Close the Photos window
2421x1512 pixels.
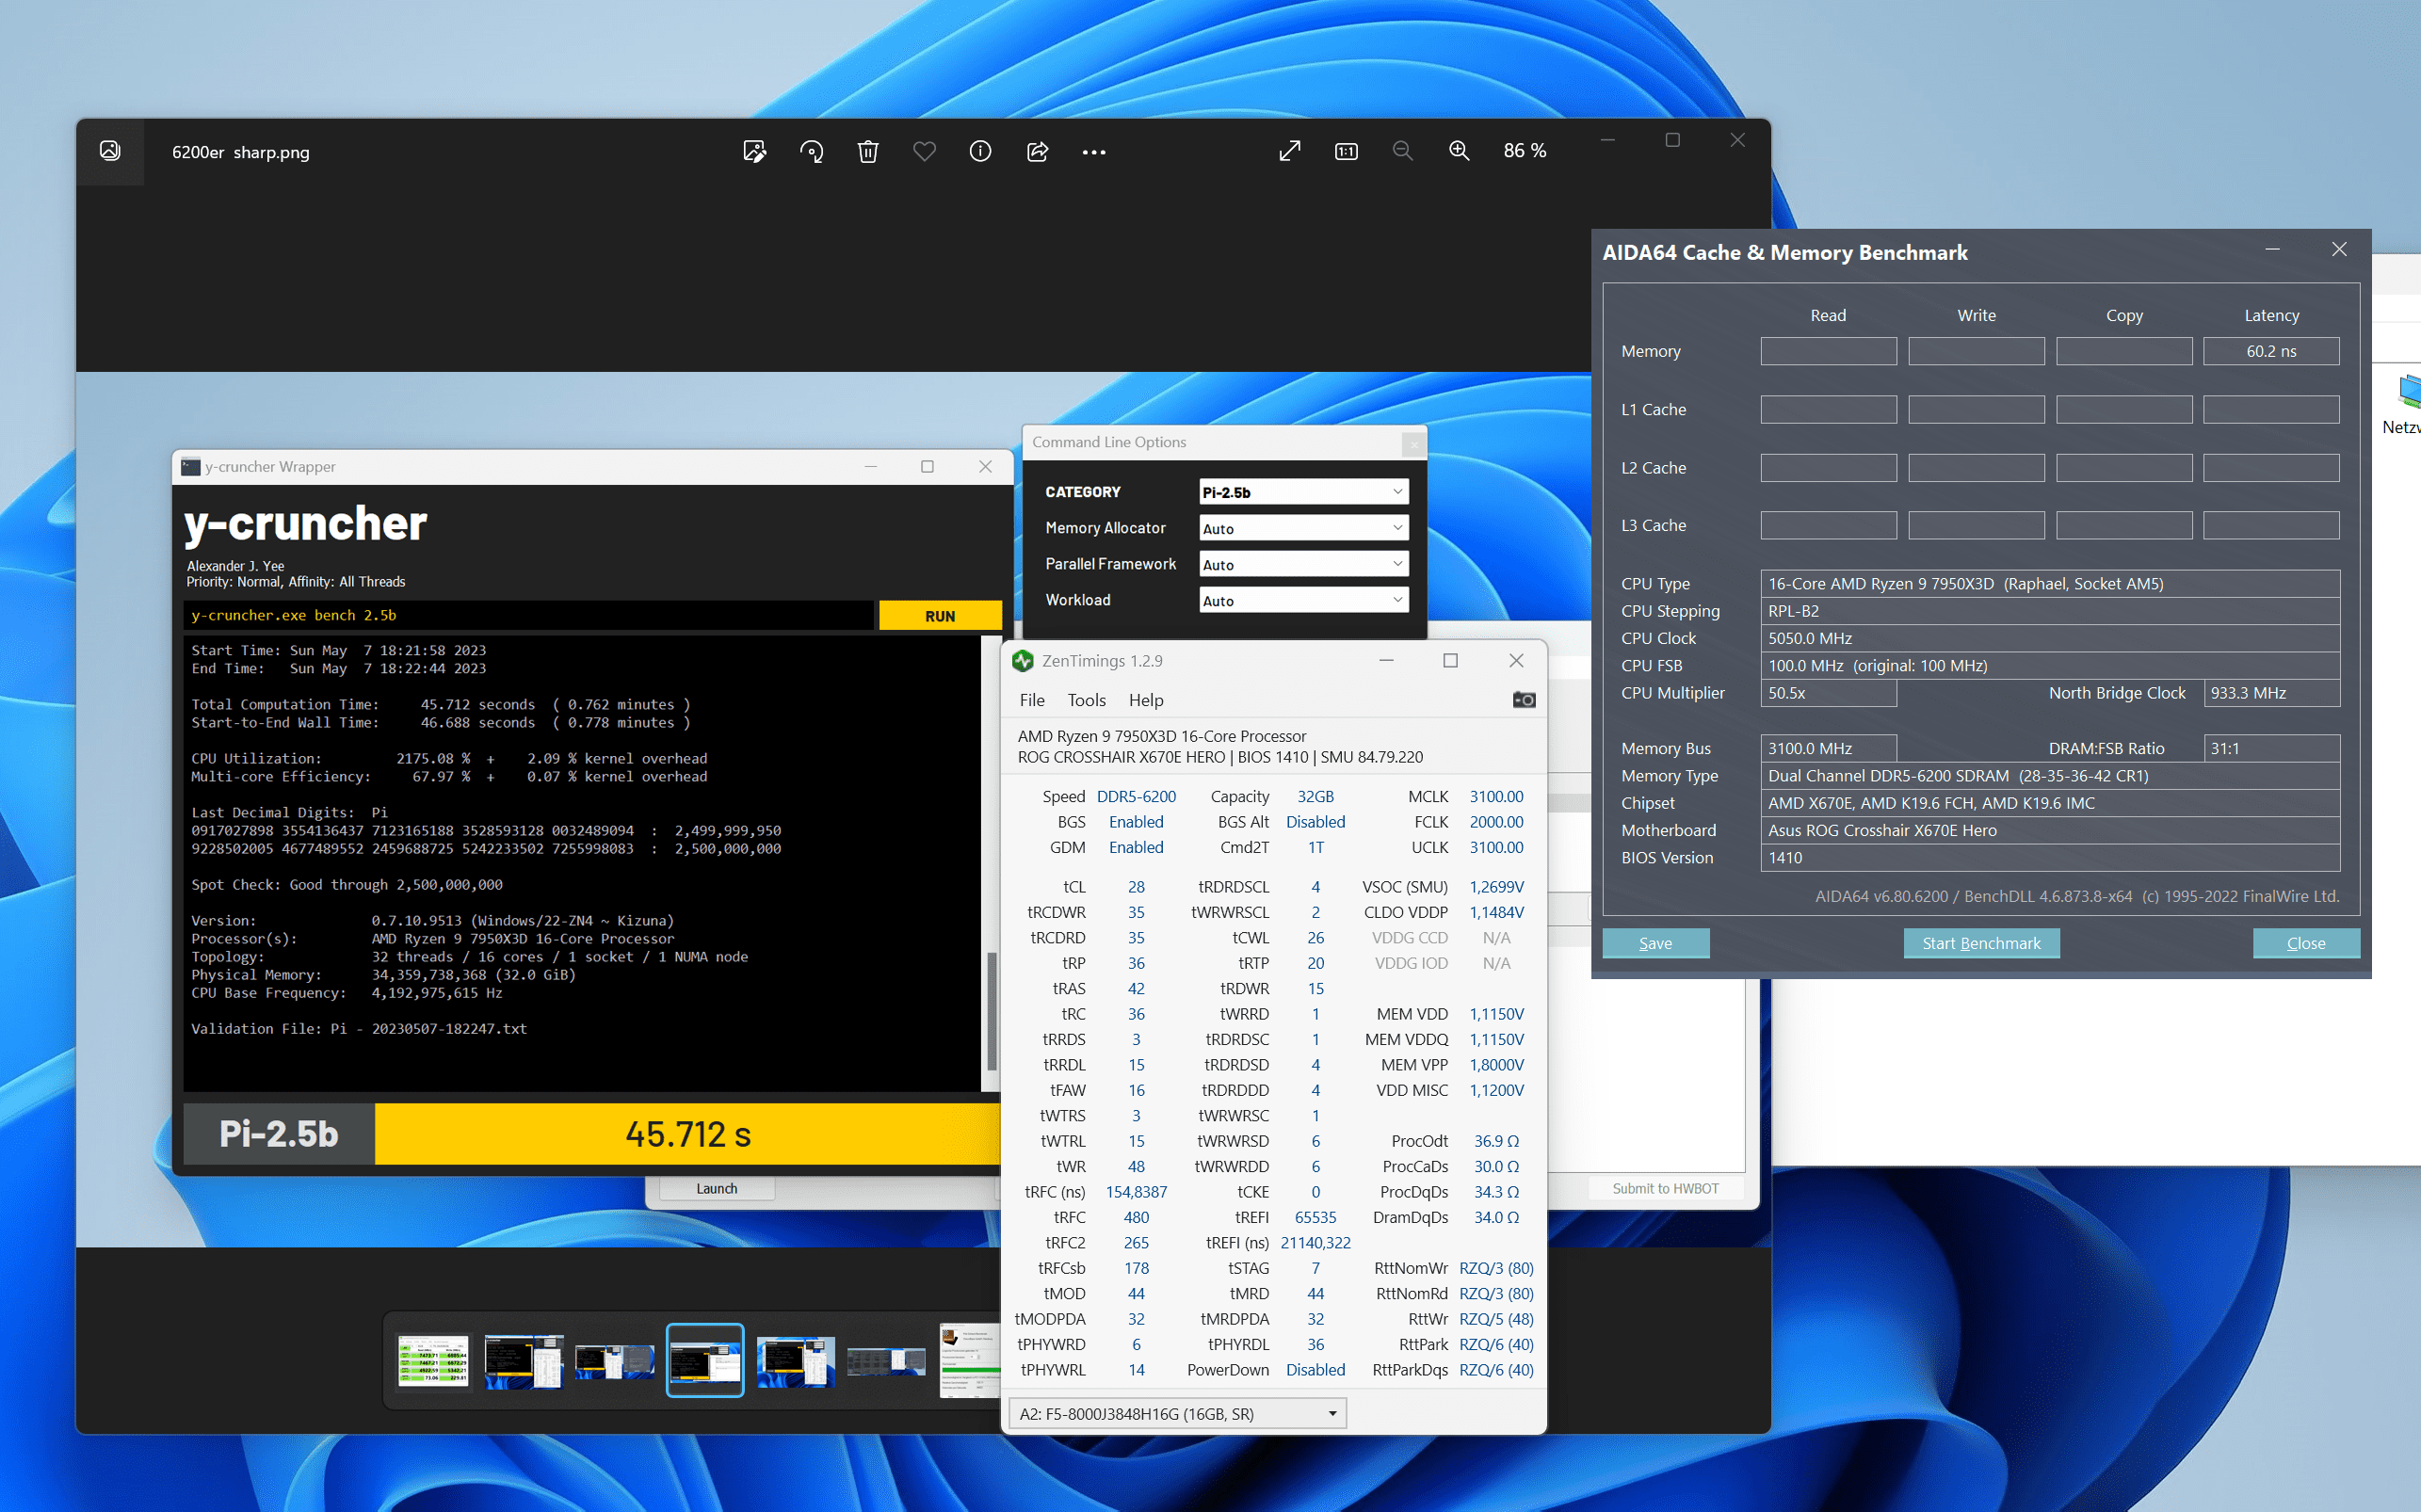pos(1737,140)
